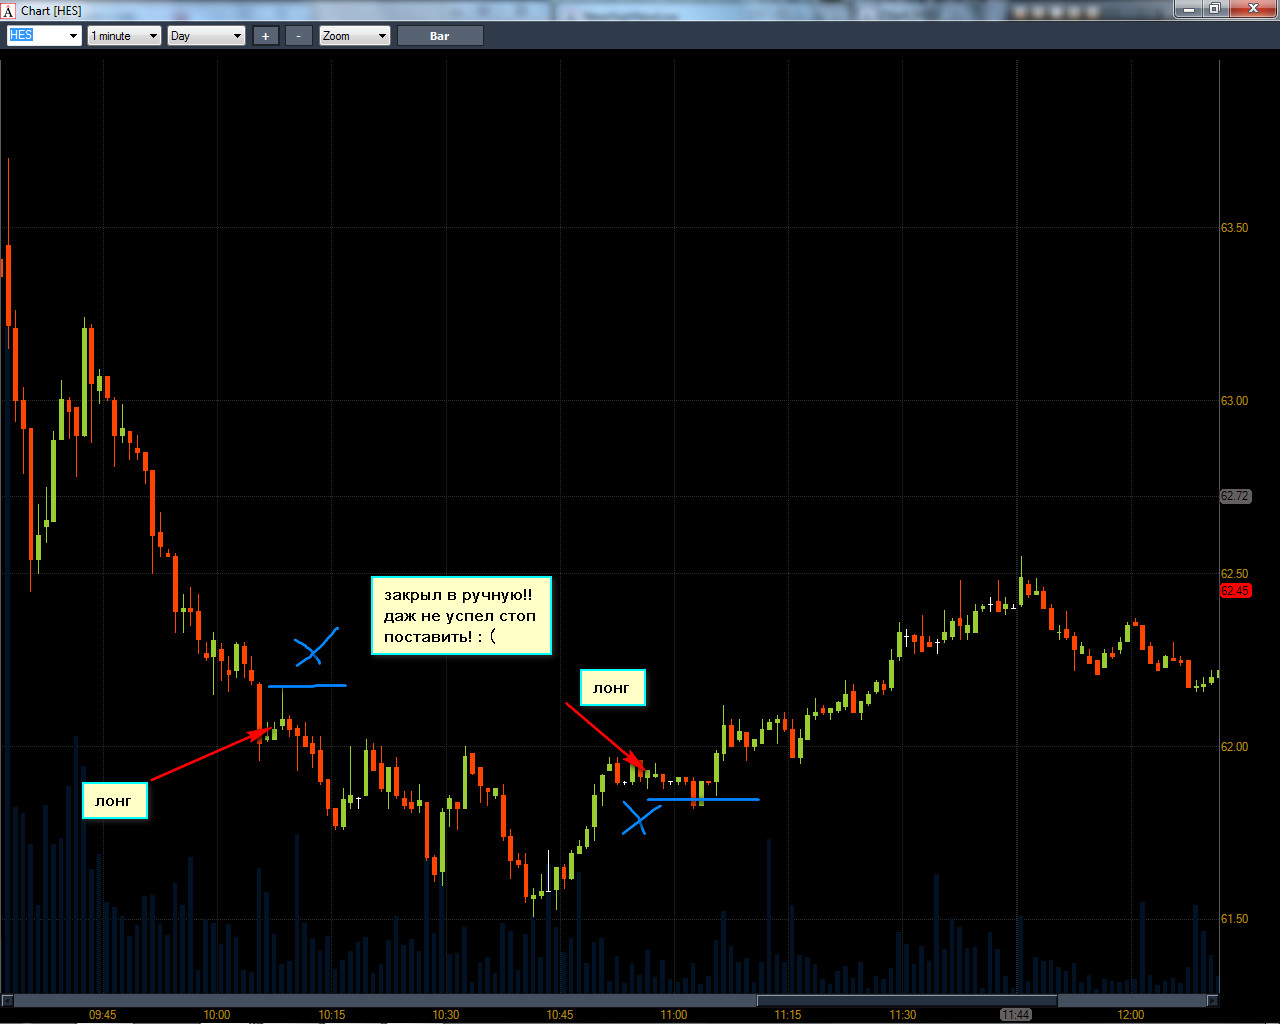Click the 11:30 time axis label
Screen dimensions: 1280x1024
(x=903, y=1015)
